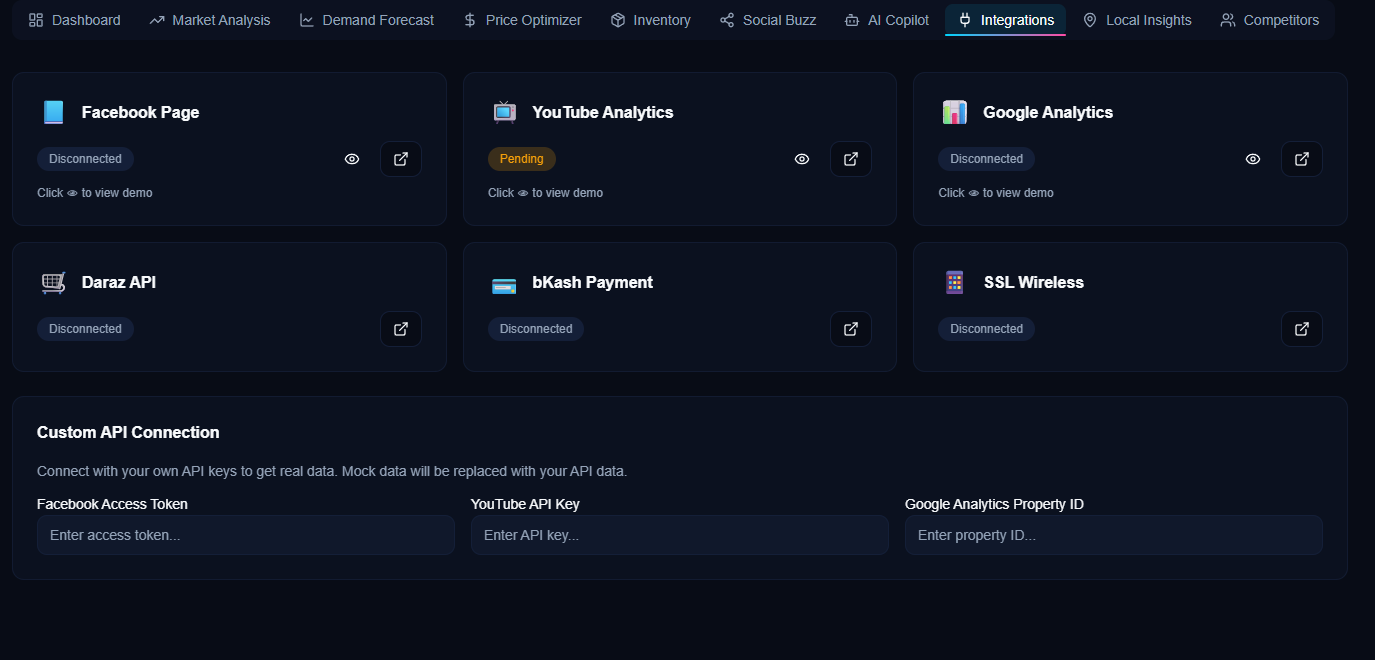The height and width of the screenshot is (660, 1375).
Task: Open the Dashboard tab
Action: 74,20
